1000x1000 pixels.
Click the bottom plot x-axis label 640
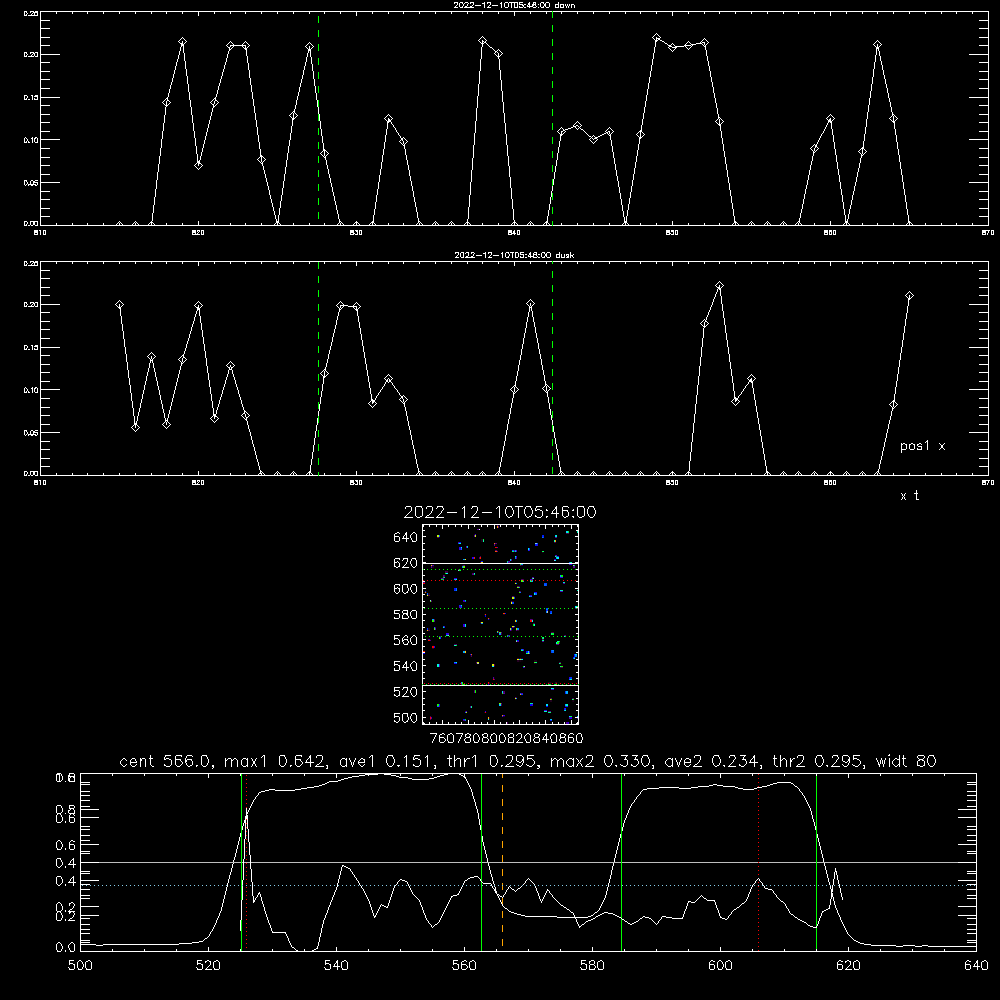click(x=976, y=966)
